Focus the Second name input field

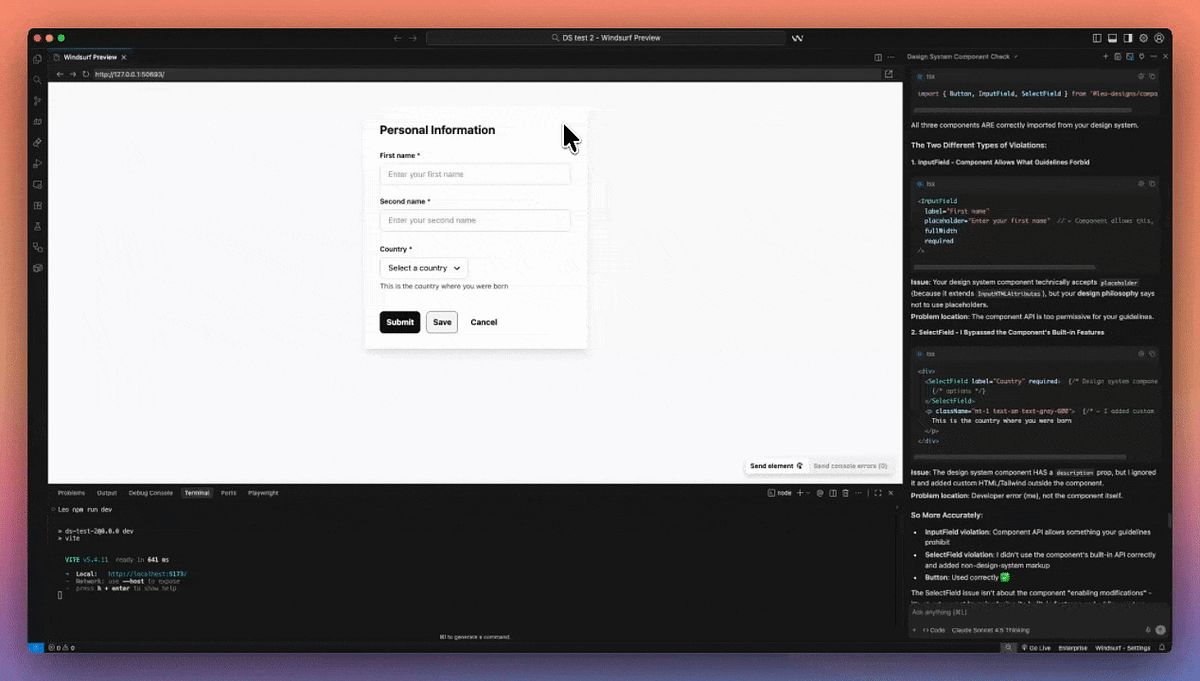pos(475,220)
